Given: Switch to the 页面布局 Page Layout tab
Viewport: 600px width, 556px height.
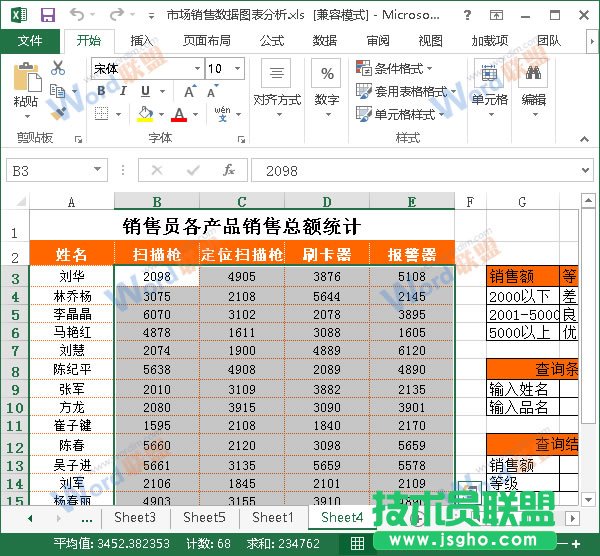Looking at the screenshot, I should tap(207, 41).
